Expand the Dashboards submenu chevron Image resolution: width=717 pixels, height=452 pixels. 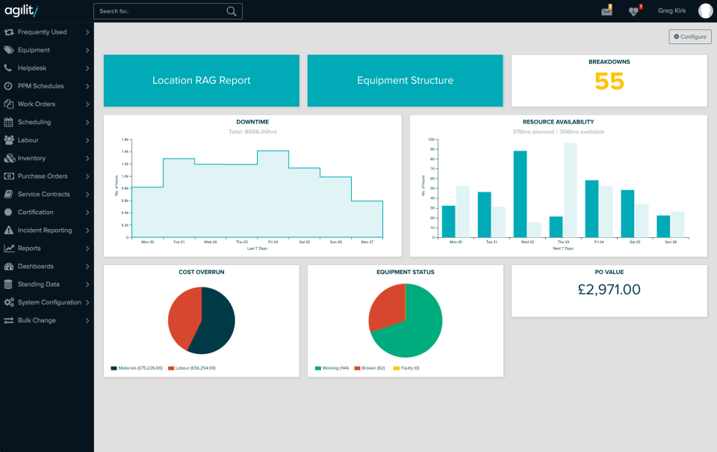pyautogui.click(x=87, y=266)
